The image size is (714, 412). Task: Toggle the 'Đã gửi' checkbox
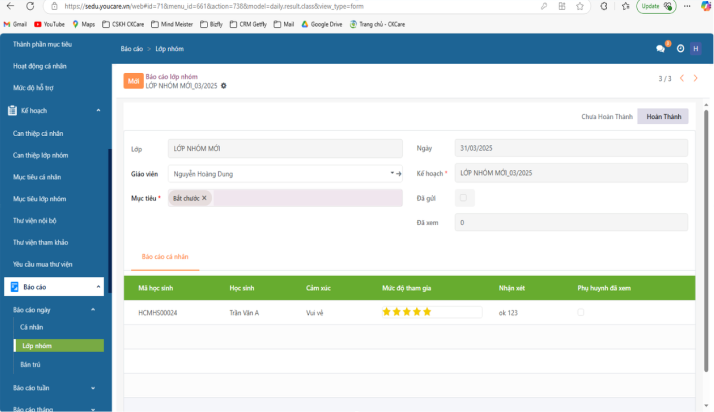(461, 198)
